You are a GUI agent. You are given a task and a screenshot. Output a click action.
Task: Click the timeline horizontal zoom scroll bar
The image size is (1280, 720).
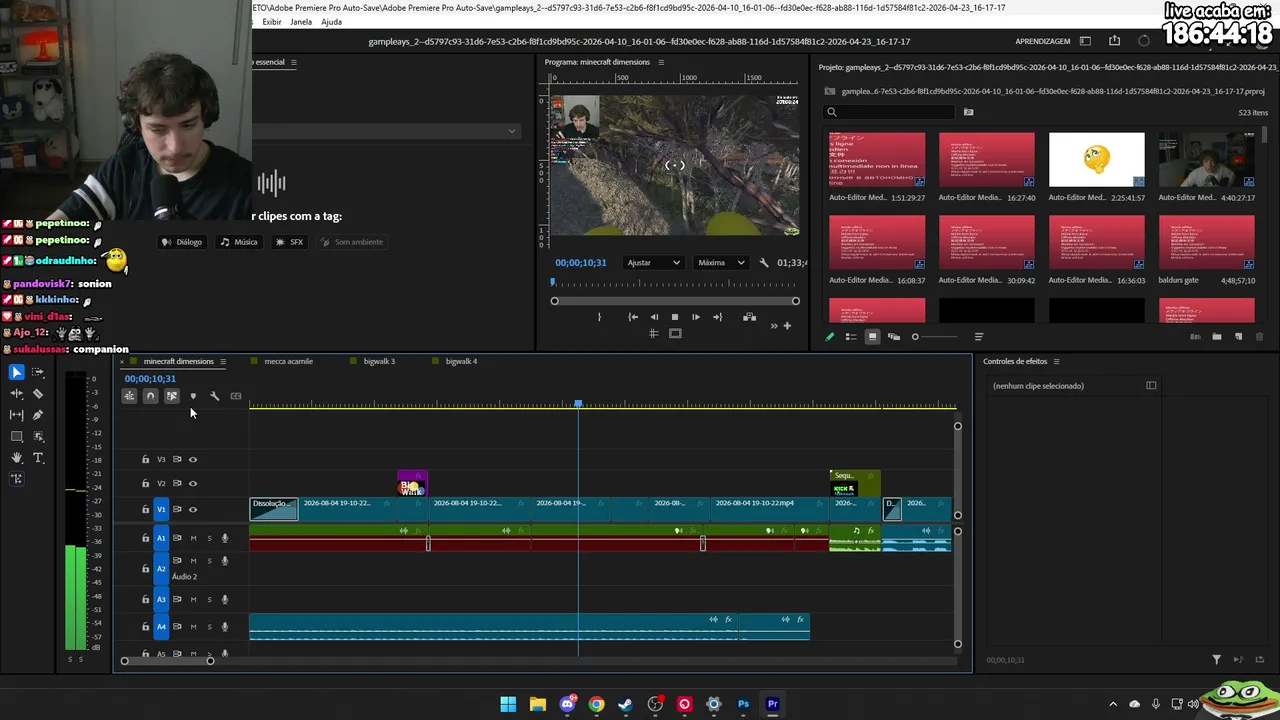tap(167, 661)
